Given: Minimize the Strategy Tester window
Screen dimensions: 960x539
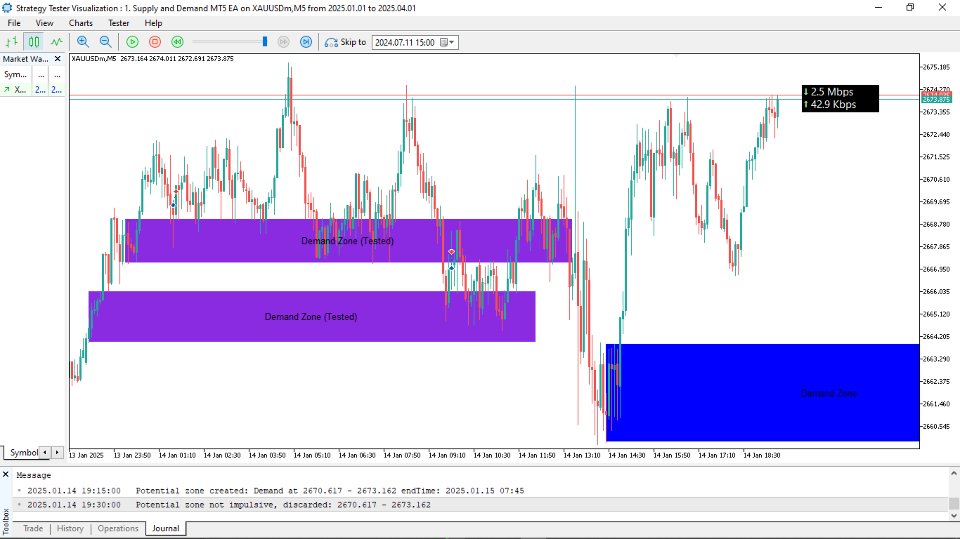Looking at the screenshot, I should click(879, 7).
